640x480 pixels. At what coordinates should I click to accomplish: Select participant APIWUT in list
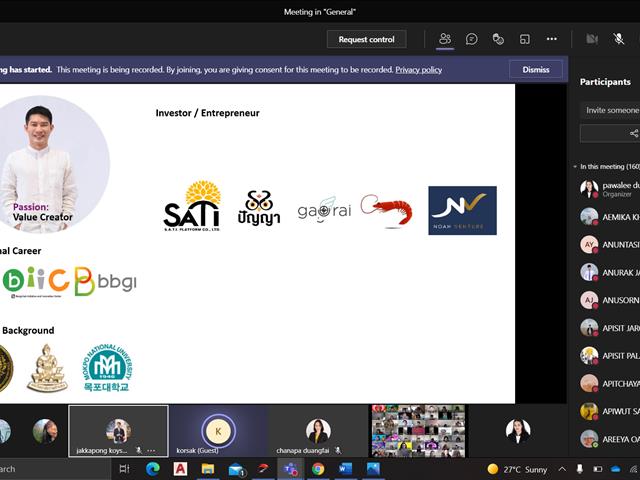point(610,411)
